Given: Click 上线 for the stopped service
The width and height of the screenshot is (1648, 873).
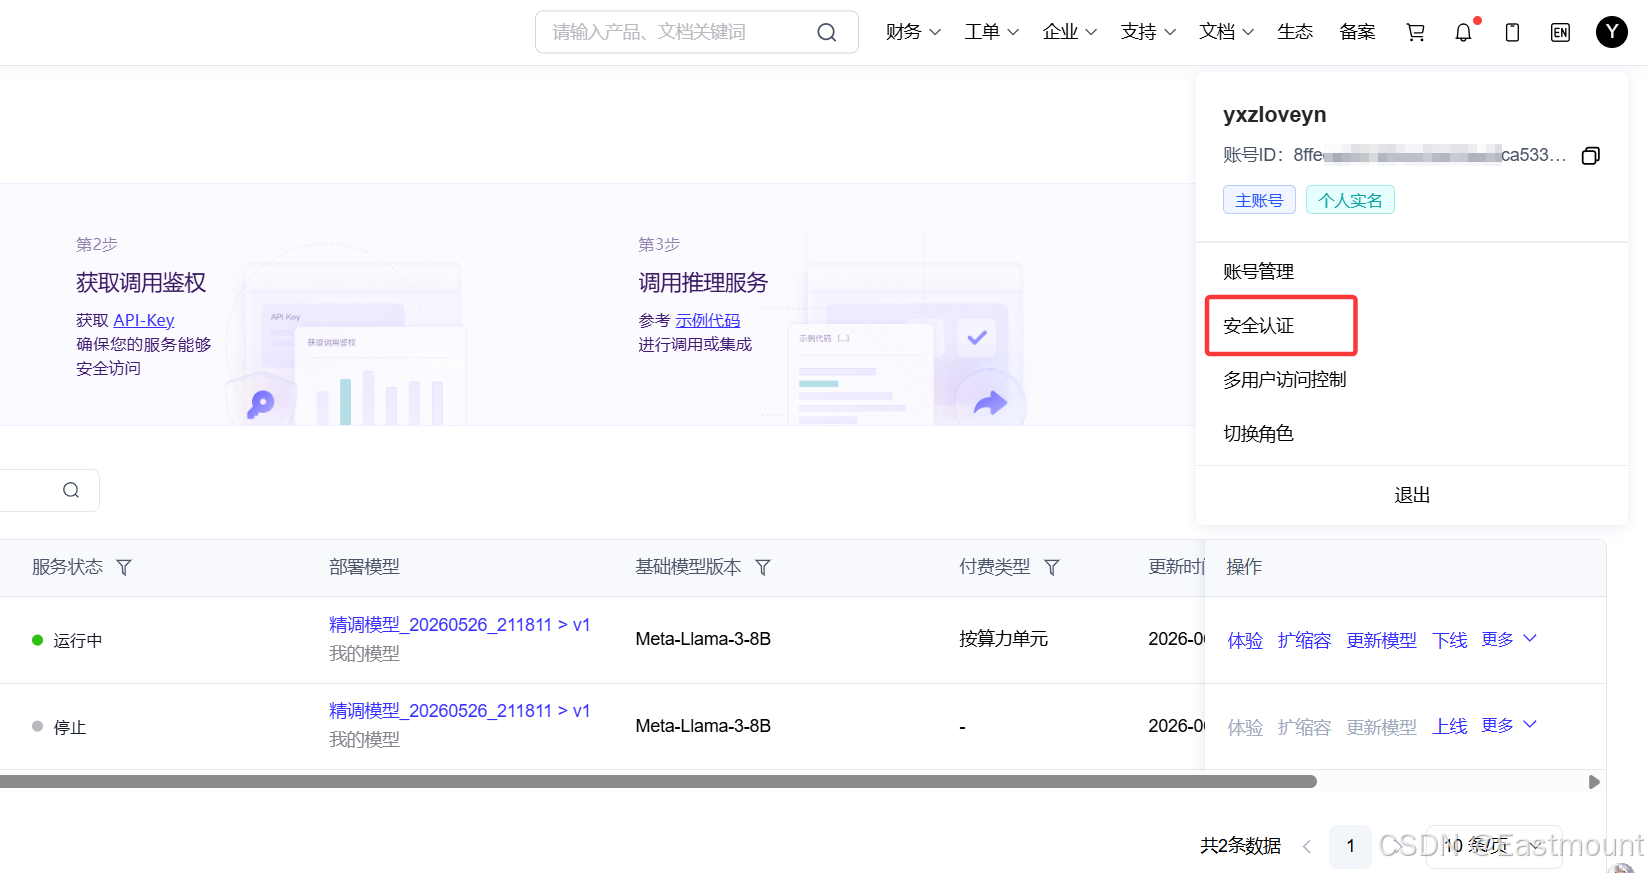Looking at the screenshot, I should click(1449, 726).
